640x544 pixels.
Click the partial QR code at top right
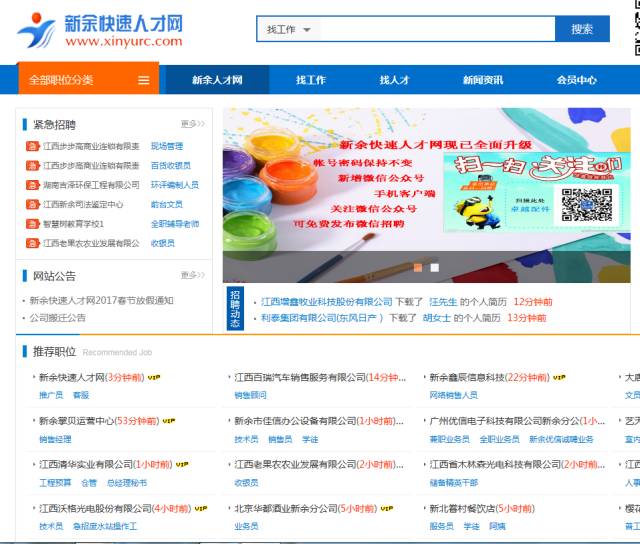(637, 28)
